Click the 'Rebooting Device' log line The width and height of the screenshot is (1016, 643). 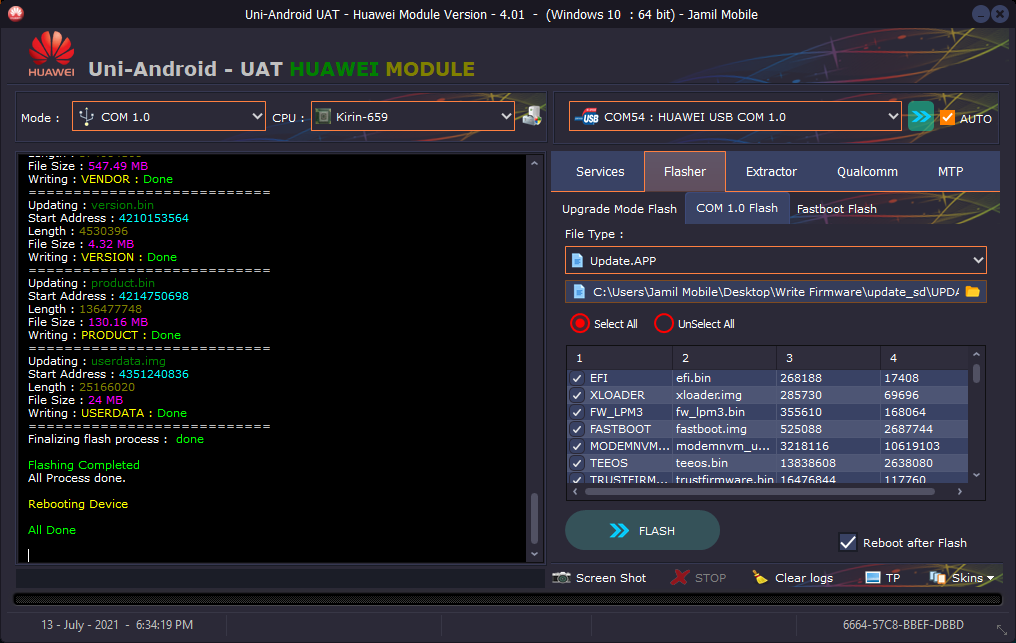(78, 504)
